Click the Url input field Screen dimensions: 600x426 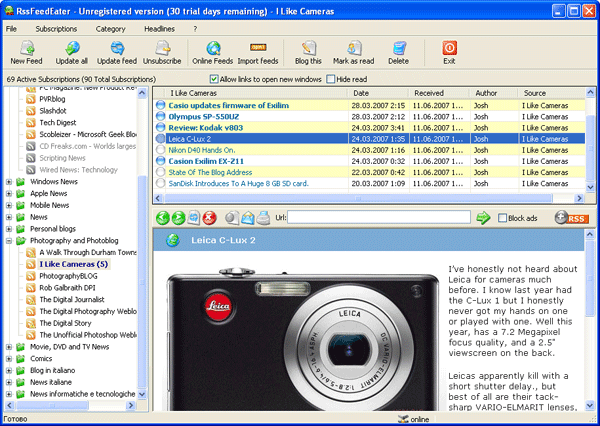click(378, 218)
